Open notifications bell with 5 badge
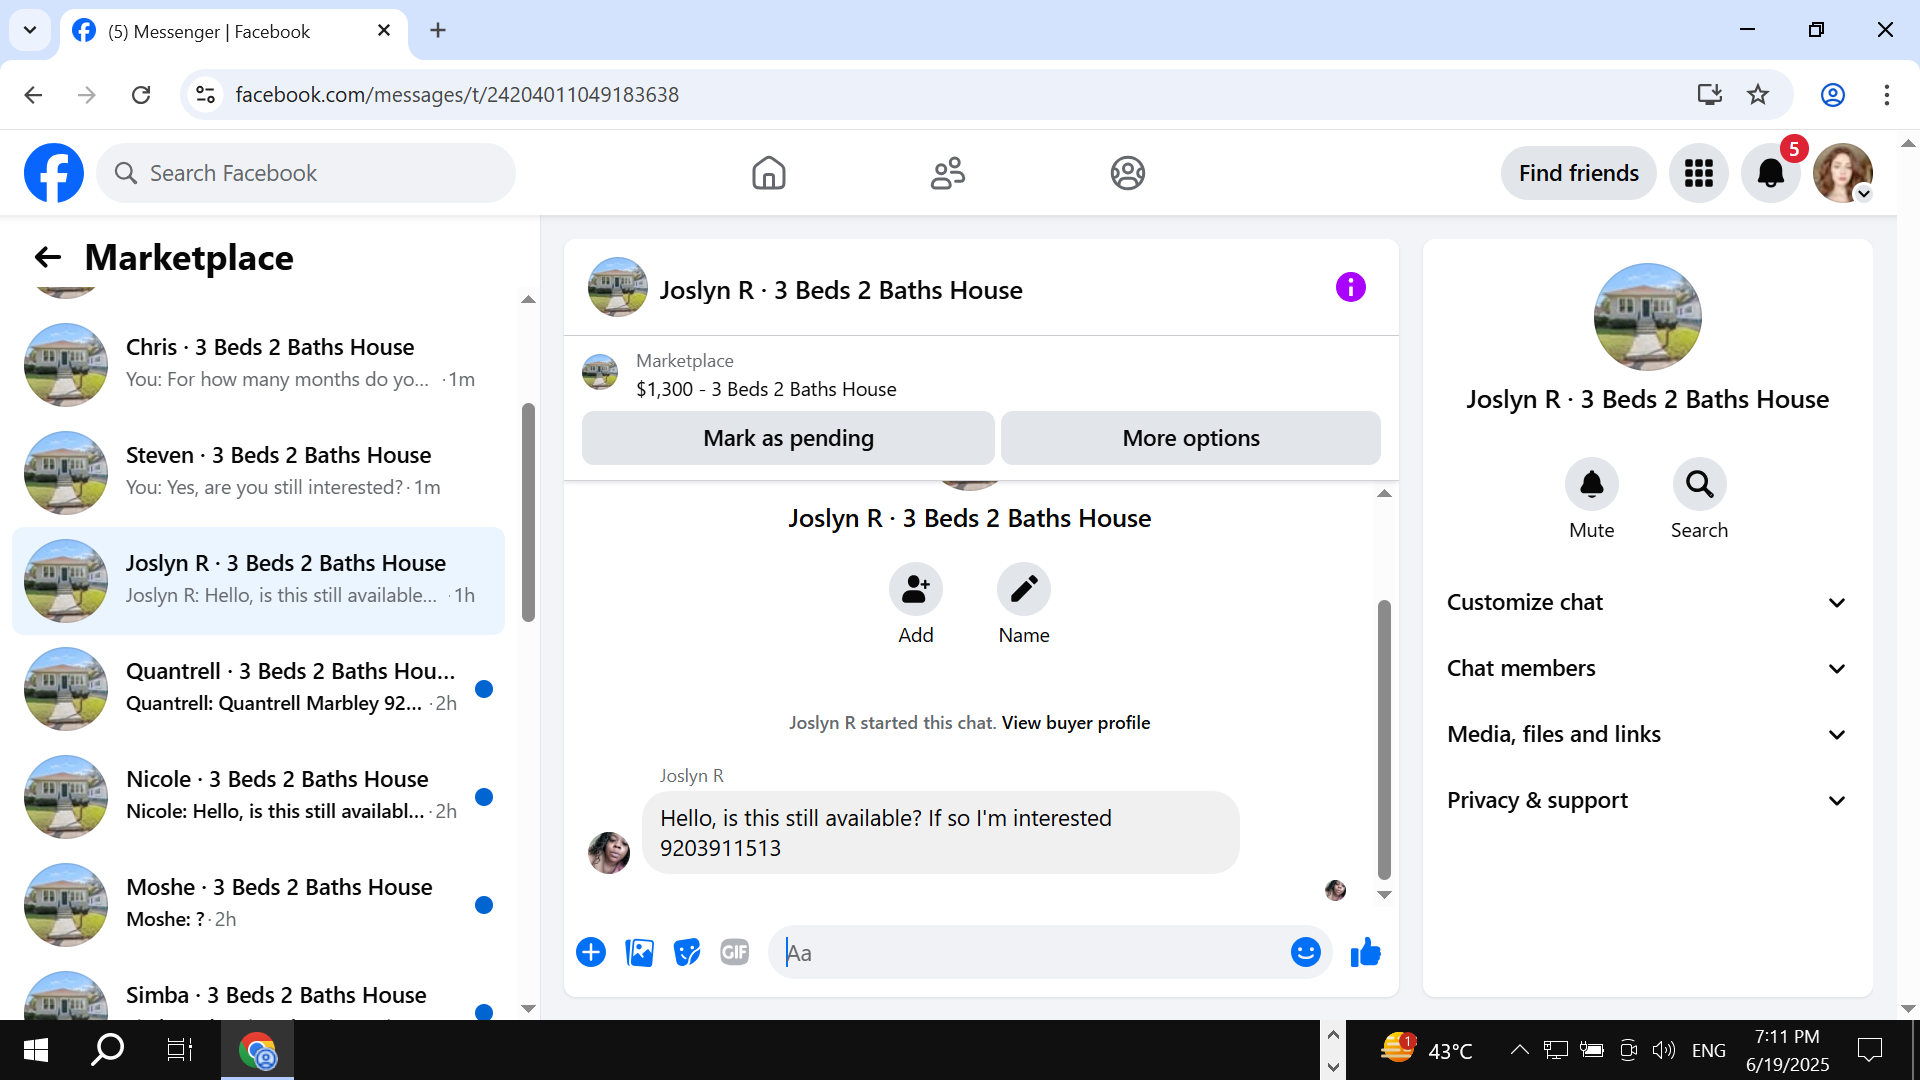Image resolution: width=1920 pixels, height=1080 pixels. pos(1770,173)
